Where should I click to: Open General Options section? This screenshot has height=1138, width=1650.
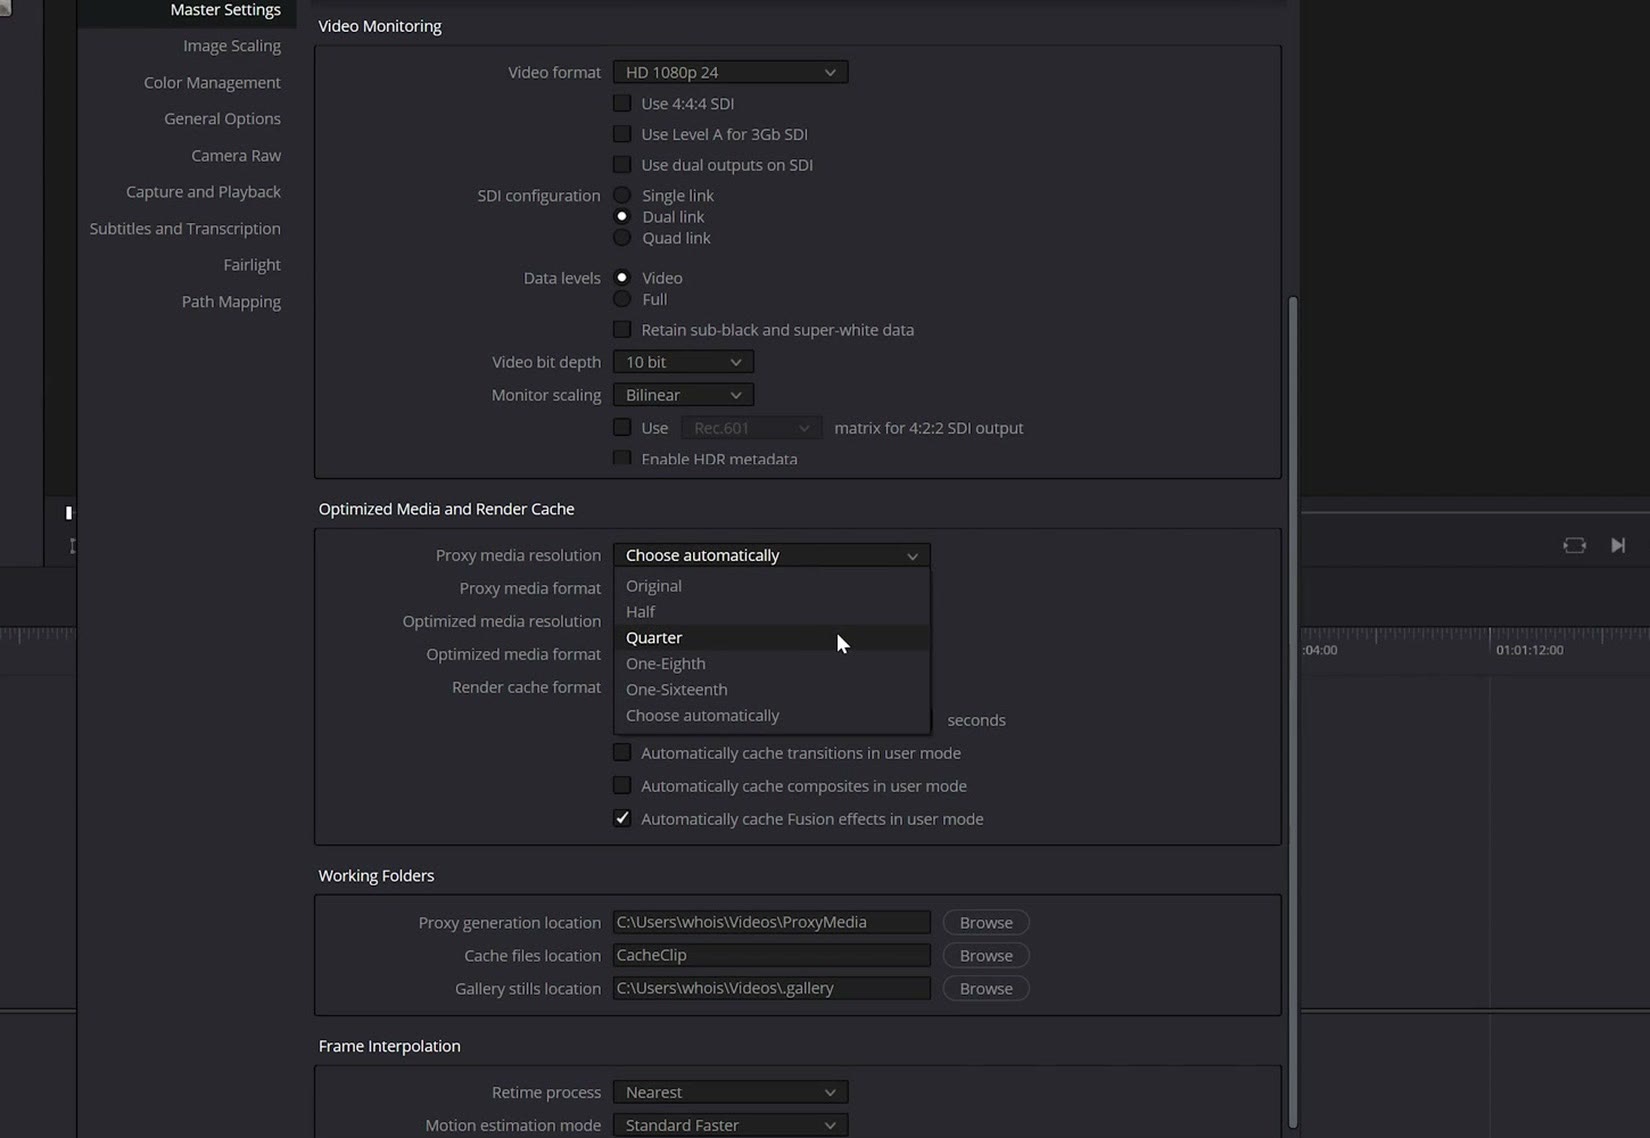[x=222, y=118]
